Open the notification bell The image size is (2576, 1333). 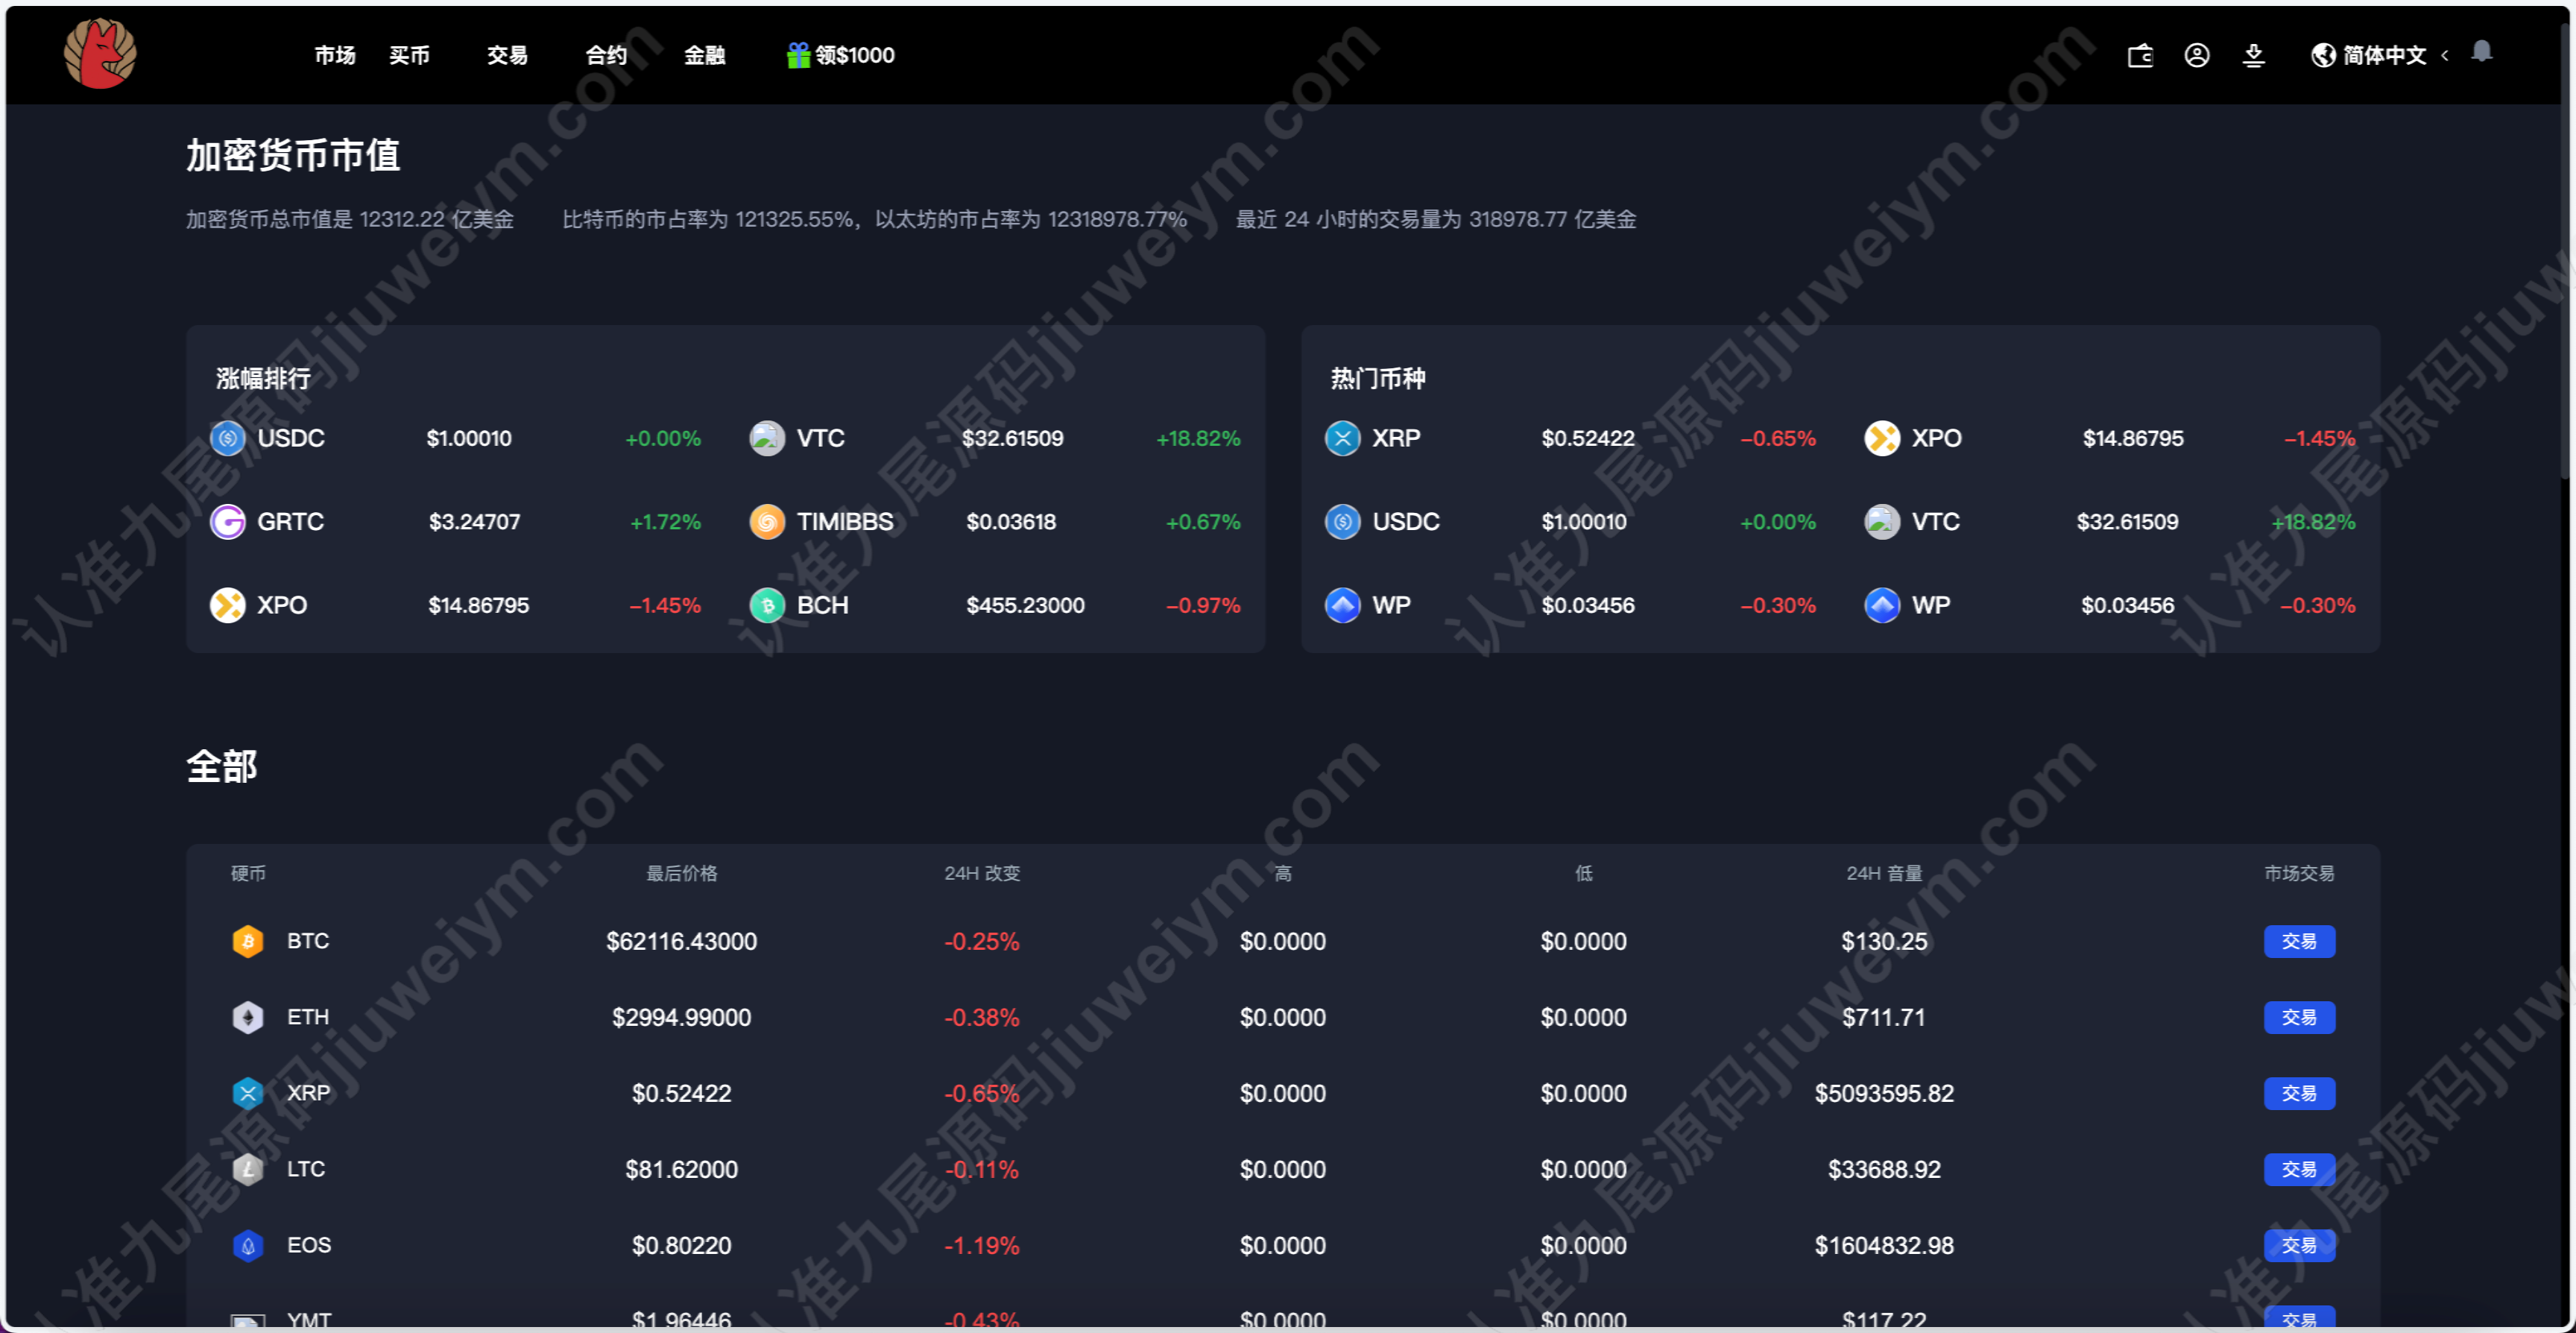(x=2482, y=51)
